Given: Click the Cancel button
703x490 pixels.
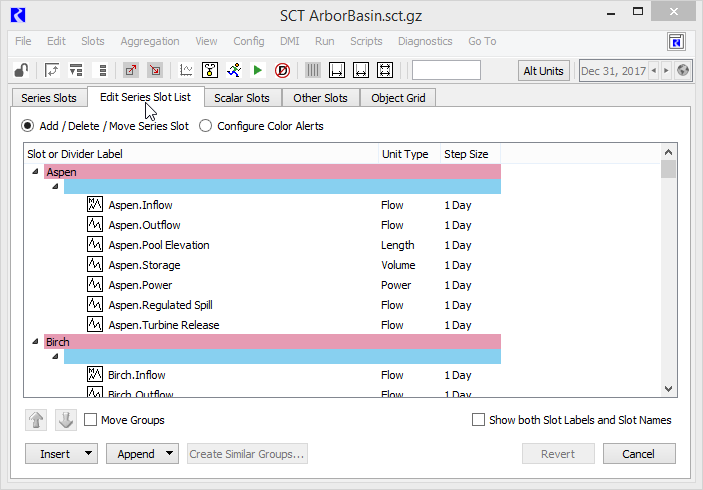Looking at the screenshot, I should [638, 454].
